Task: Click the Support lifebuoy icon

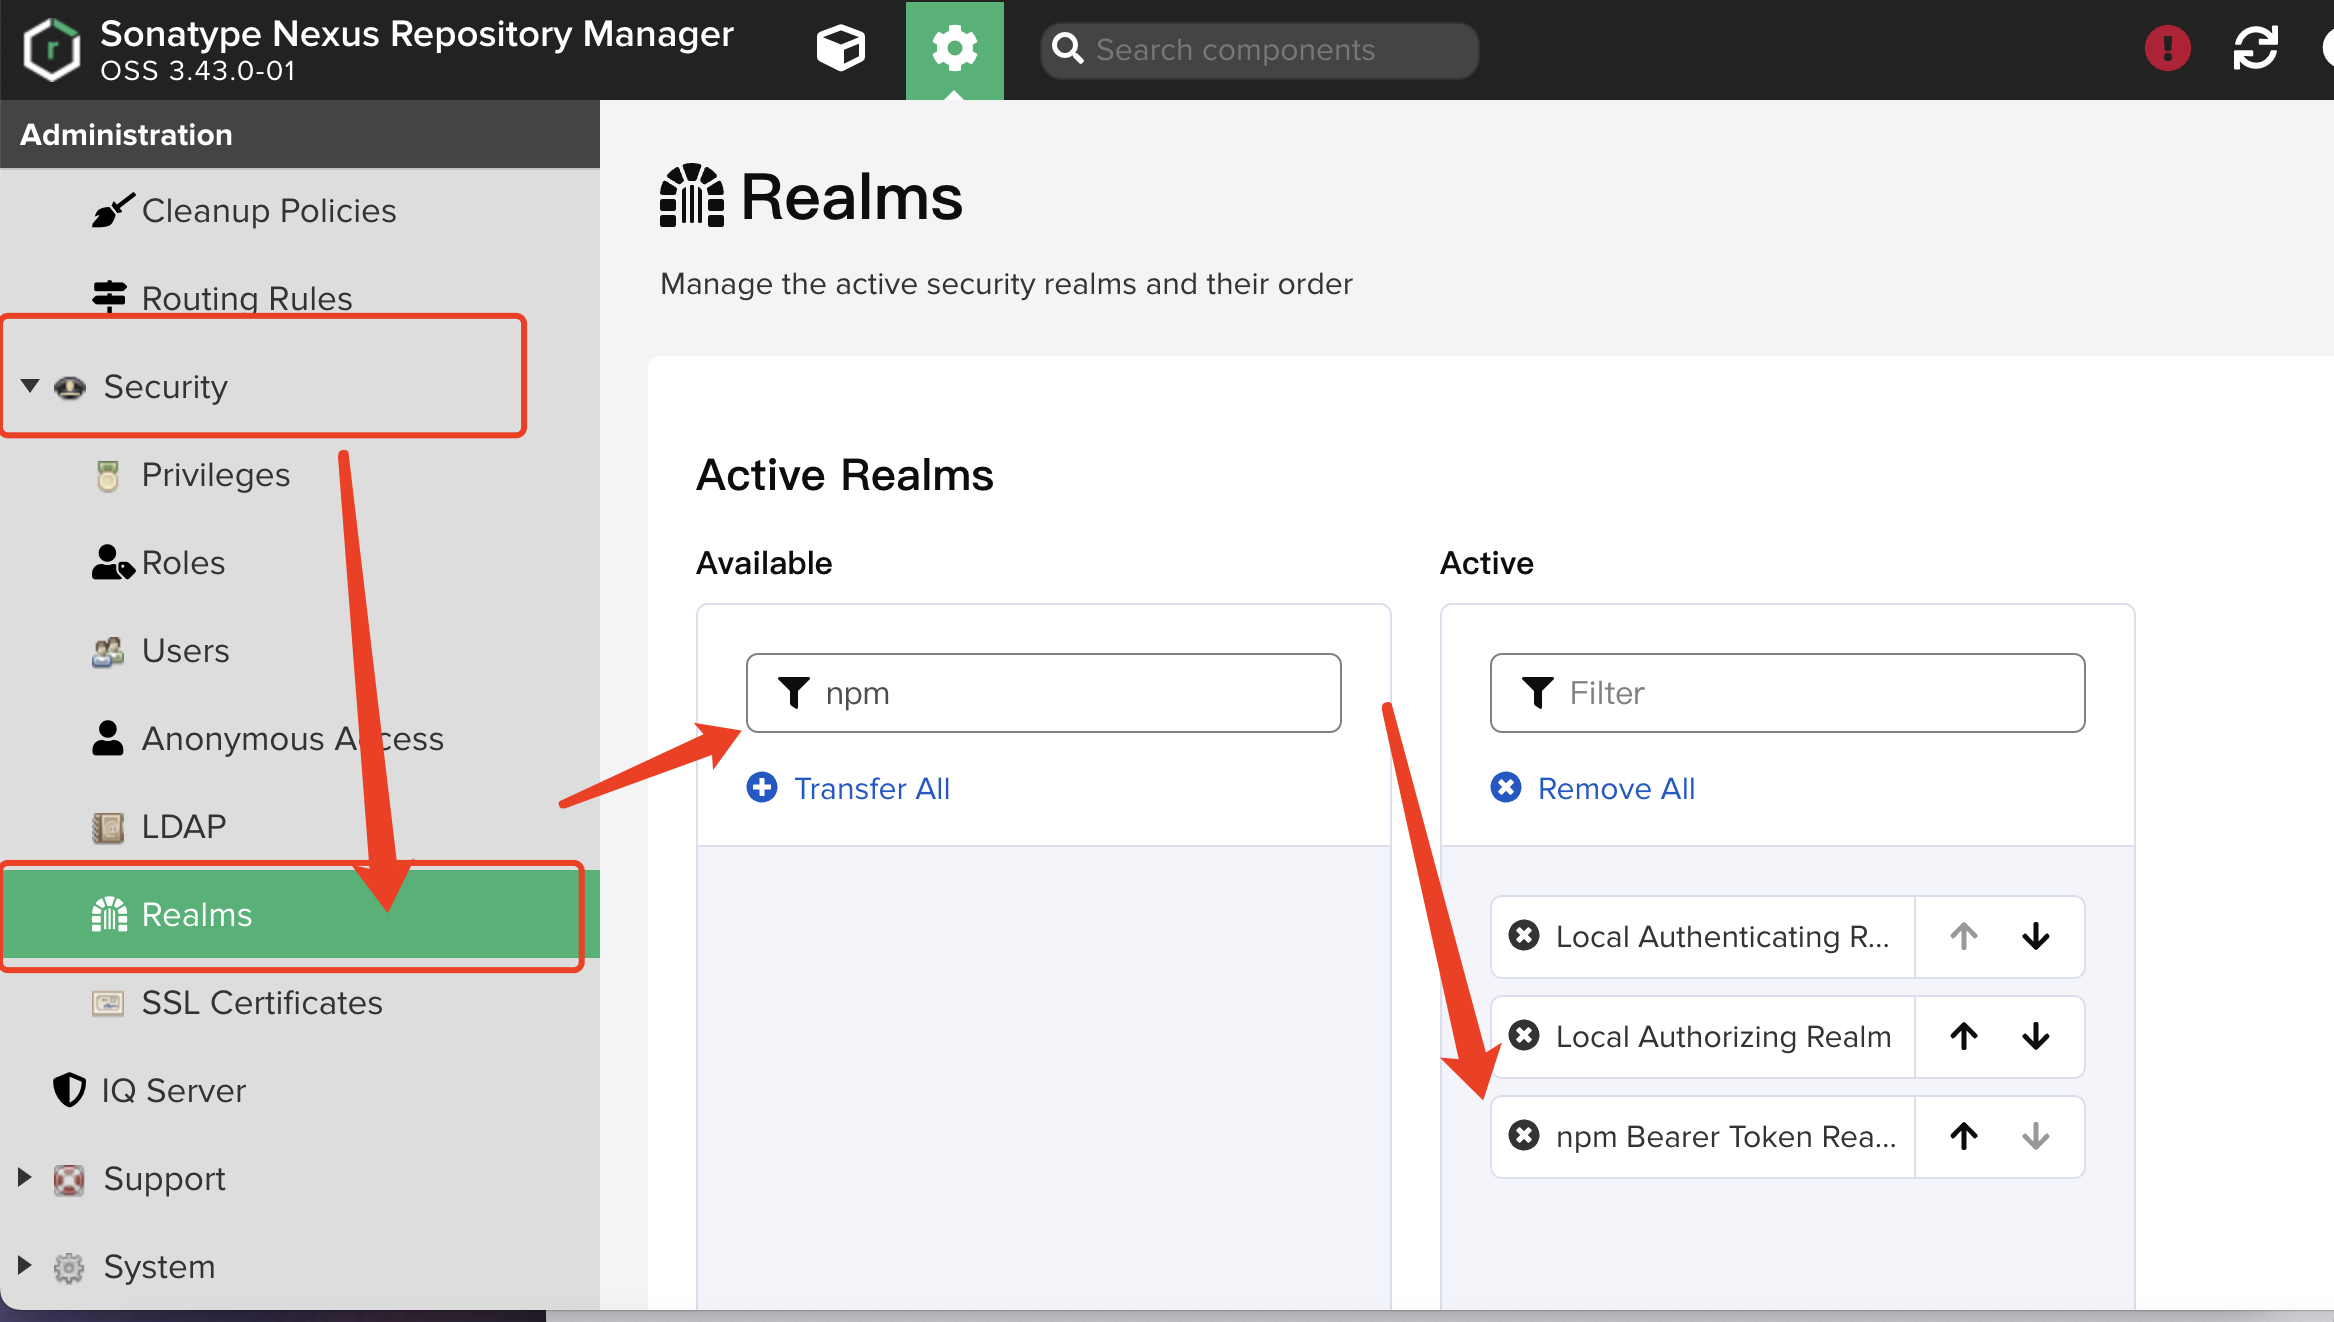Action: [x=69, y=1180]
